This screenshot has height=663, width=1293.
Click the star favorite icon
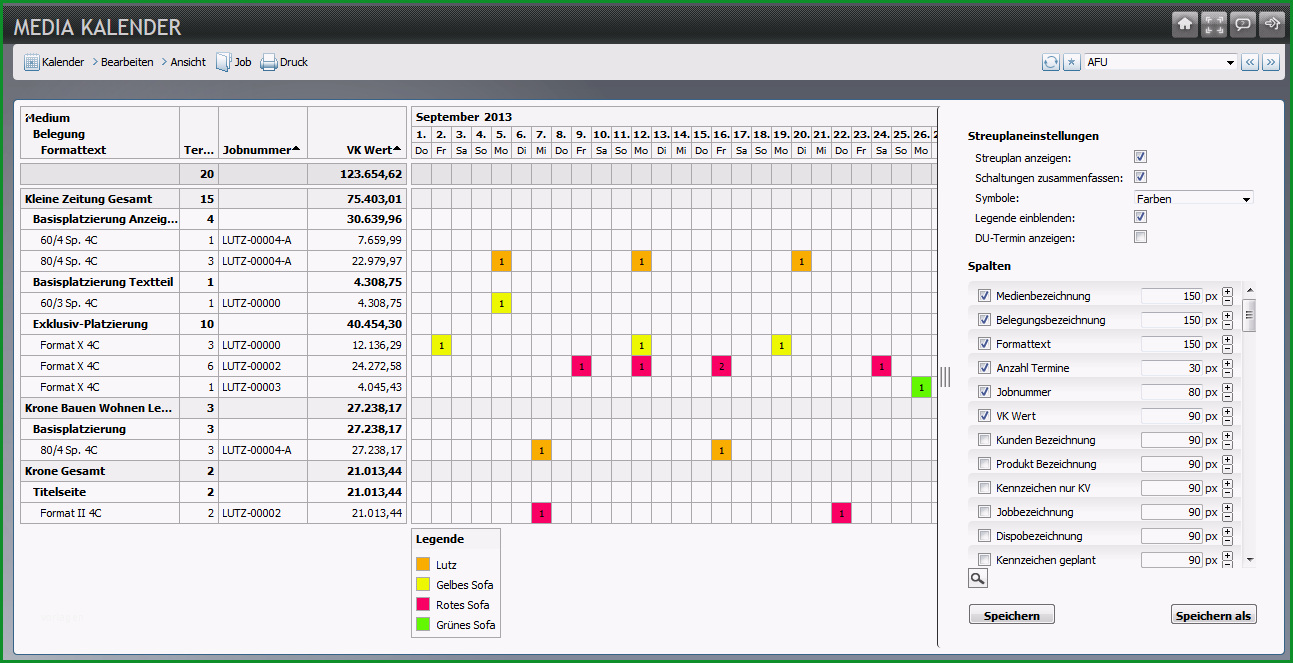(x=1071, y=62)
